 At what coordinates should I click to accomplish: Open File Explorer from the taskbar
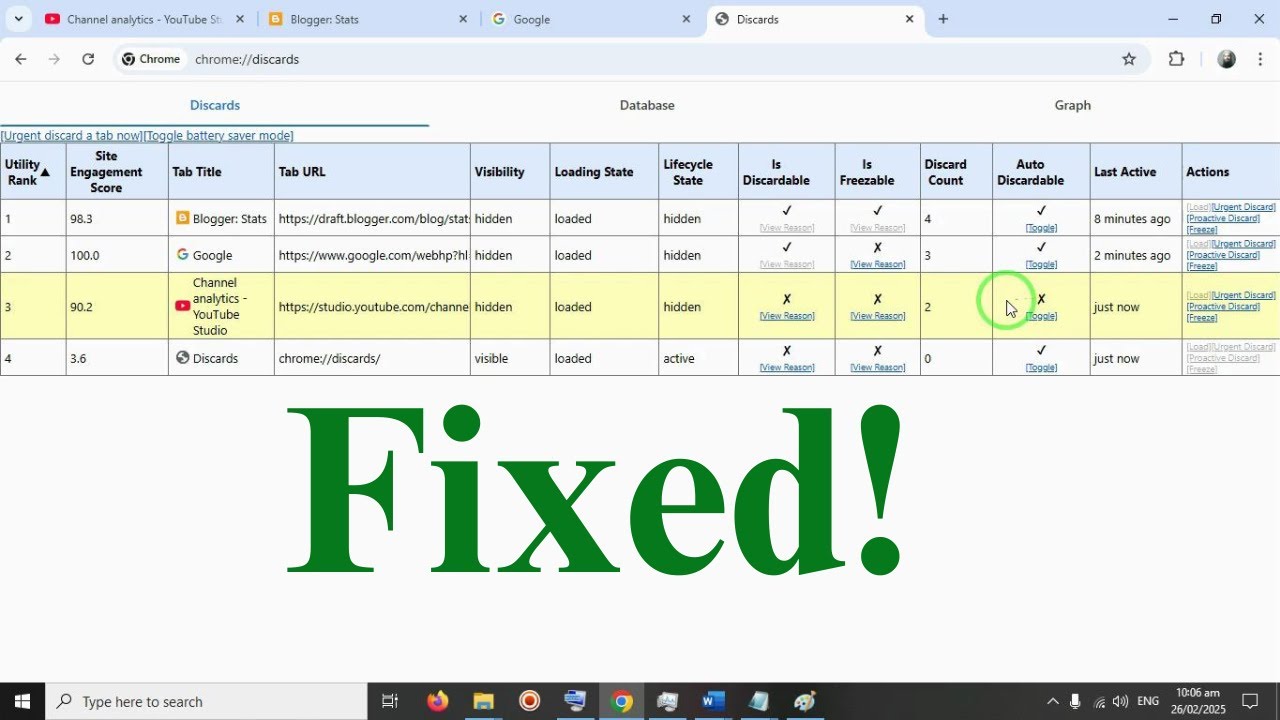483,701
